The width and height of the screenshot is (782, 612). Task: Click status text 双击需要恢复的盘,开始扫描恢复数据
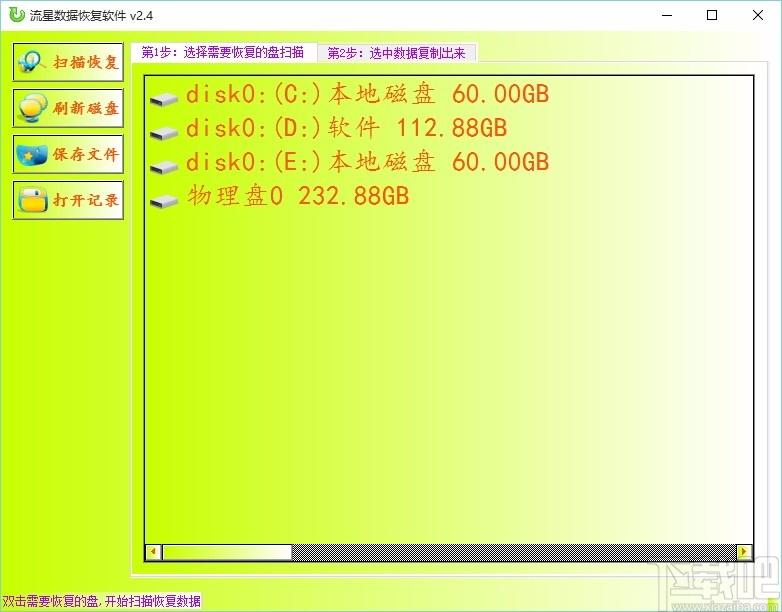[101, 601]
